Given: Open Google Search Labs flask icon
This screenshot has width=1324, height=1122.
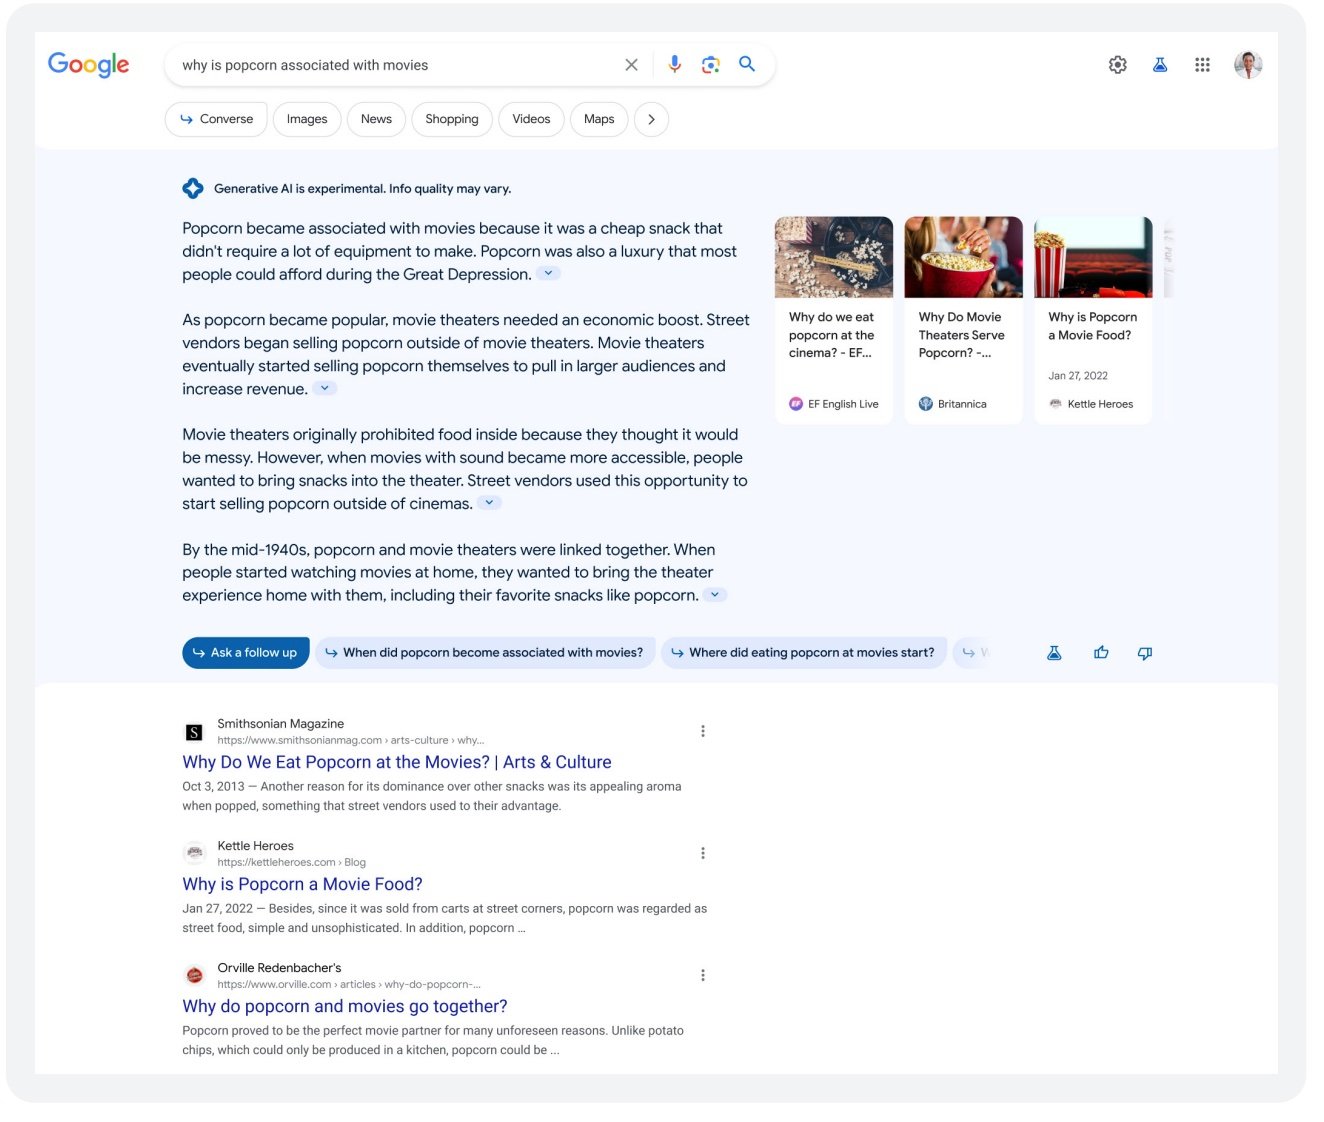Looking at the screenshot, I should click(1159, 64).
